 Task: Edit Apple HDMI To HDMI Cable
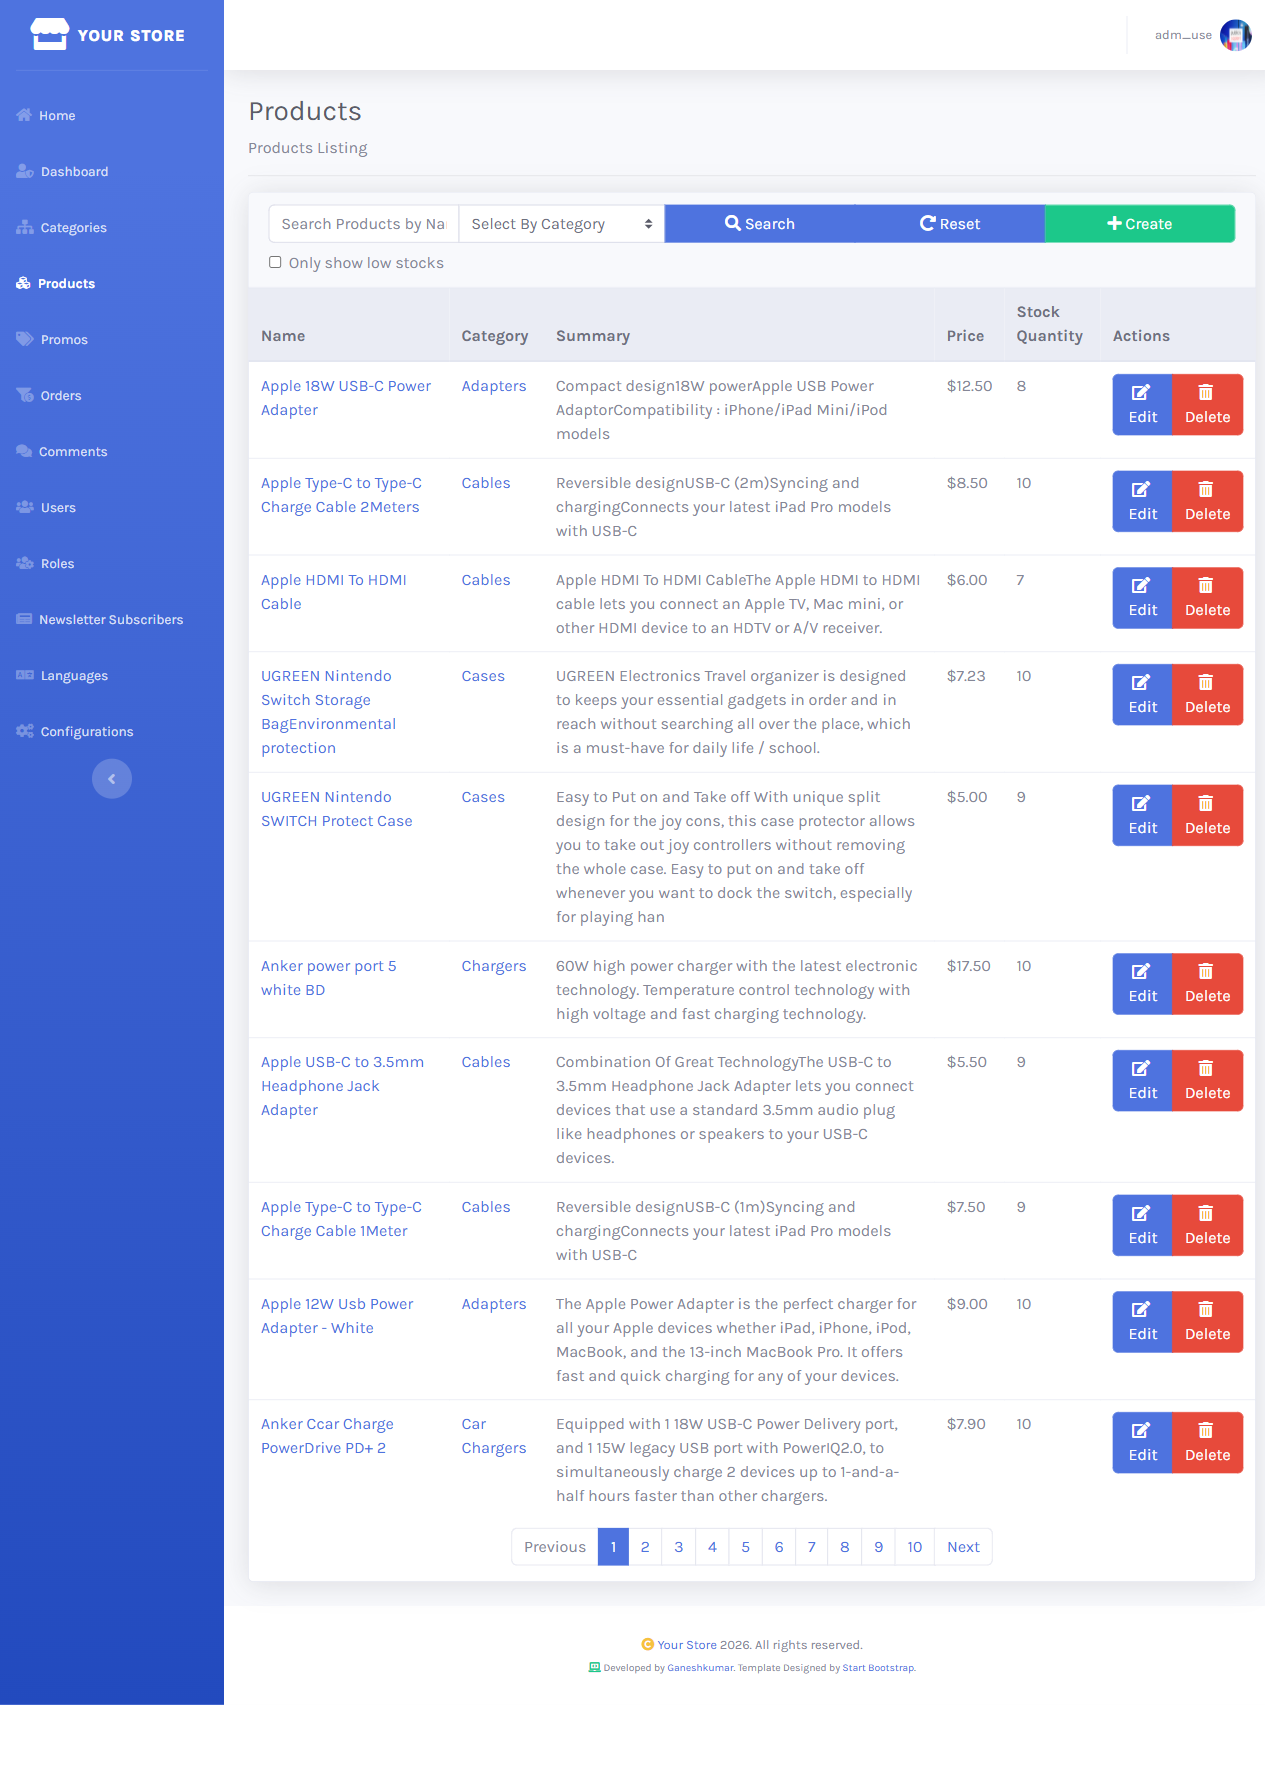(1142, 598)
